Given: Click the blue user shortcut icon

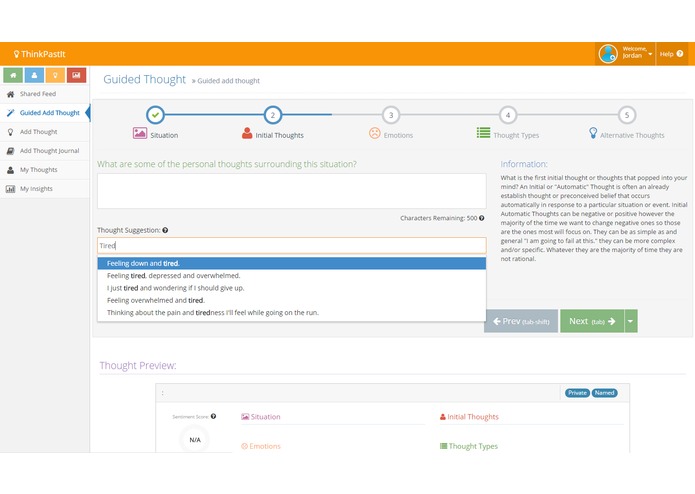Looking at the screenshot, I should point(34,75).
